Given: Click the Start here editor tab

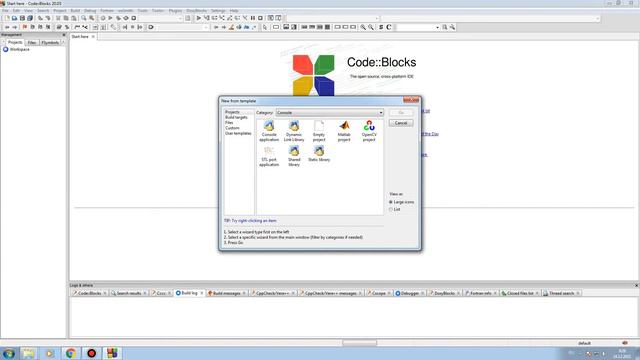Looking at the screenshot, I should [80, 37].
